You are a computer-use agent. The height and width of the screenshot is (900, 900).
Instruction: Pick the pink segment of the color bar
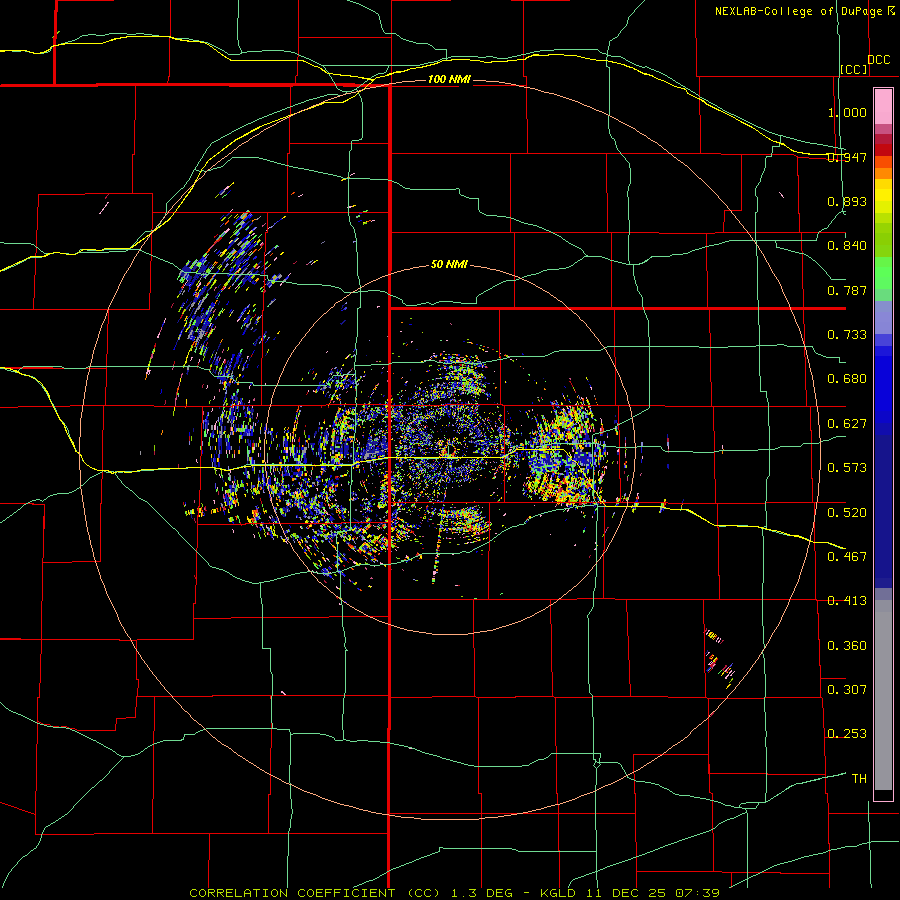point(883,106)
